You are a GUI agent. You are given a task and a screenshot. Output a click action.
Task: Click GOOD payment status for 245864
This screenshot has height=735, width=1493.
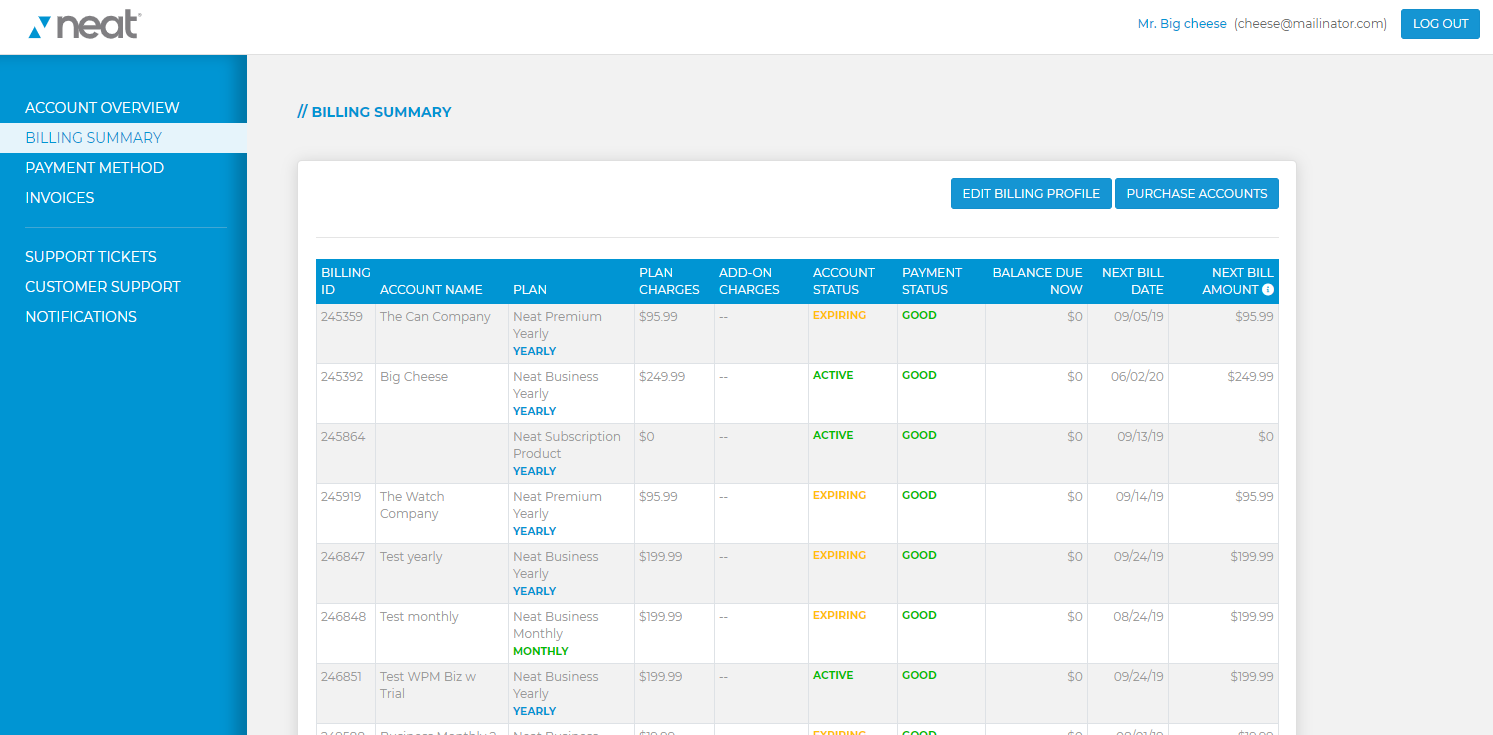[x=919, y=435]
